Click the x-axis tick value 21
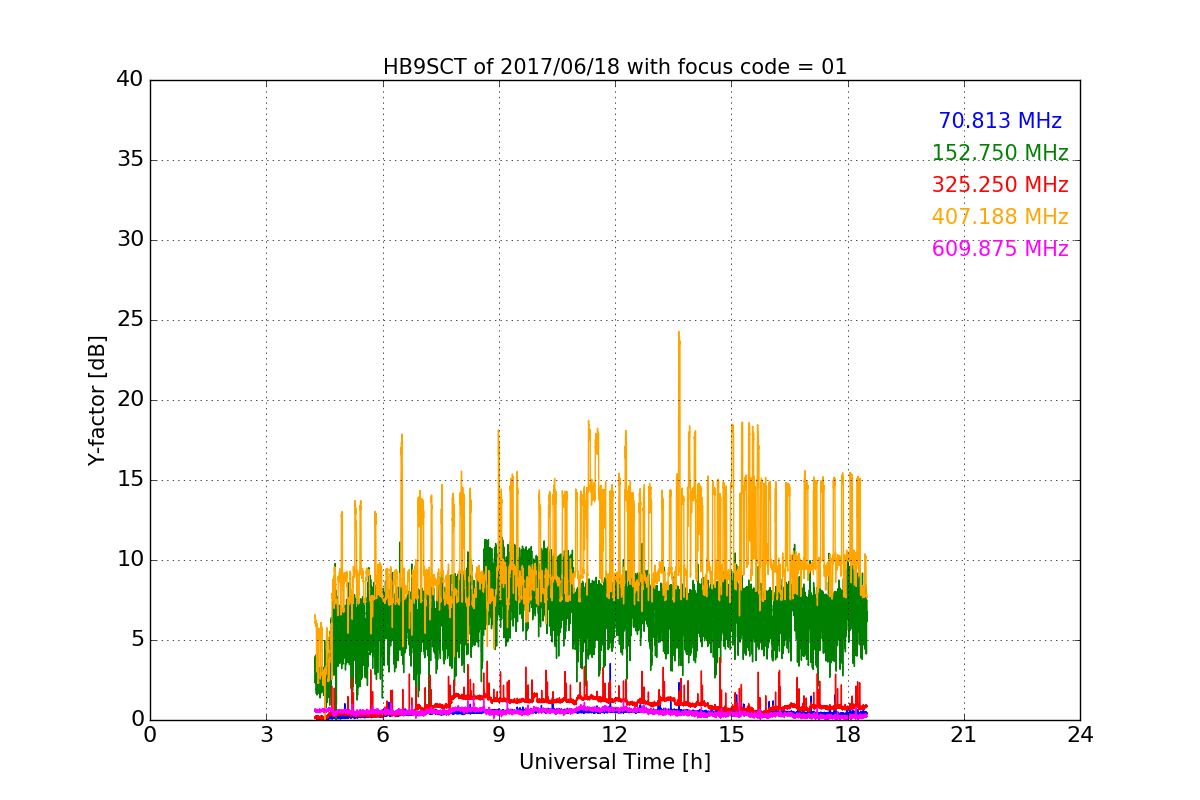 pyautogui.click(x=964, y=735)
